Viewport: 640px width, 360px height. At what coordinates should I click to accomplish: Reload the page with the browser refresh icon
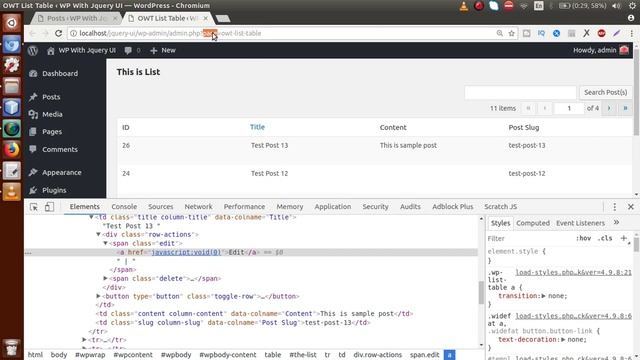[x=58, y=33]
